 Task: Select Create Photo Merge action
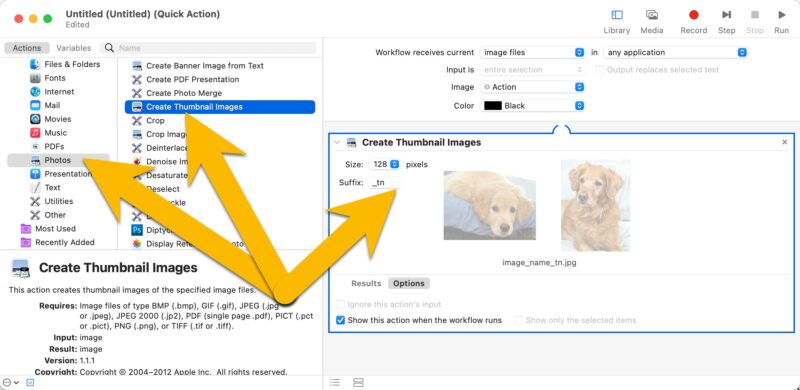tap(184, 93)
